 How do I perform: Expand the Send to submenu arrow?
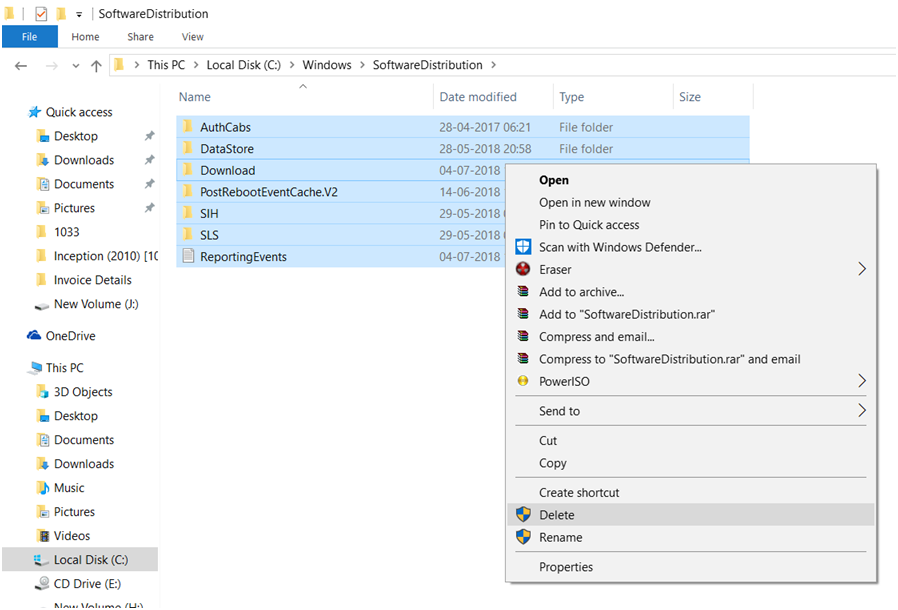pos(862,410)
